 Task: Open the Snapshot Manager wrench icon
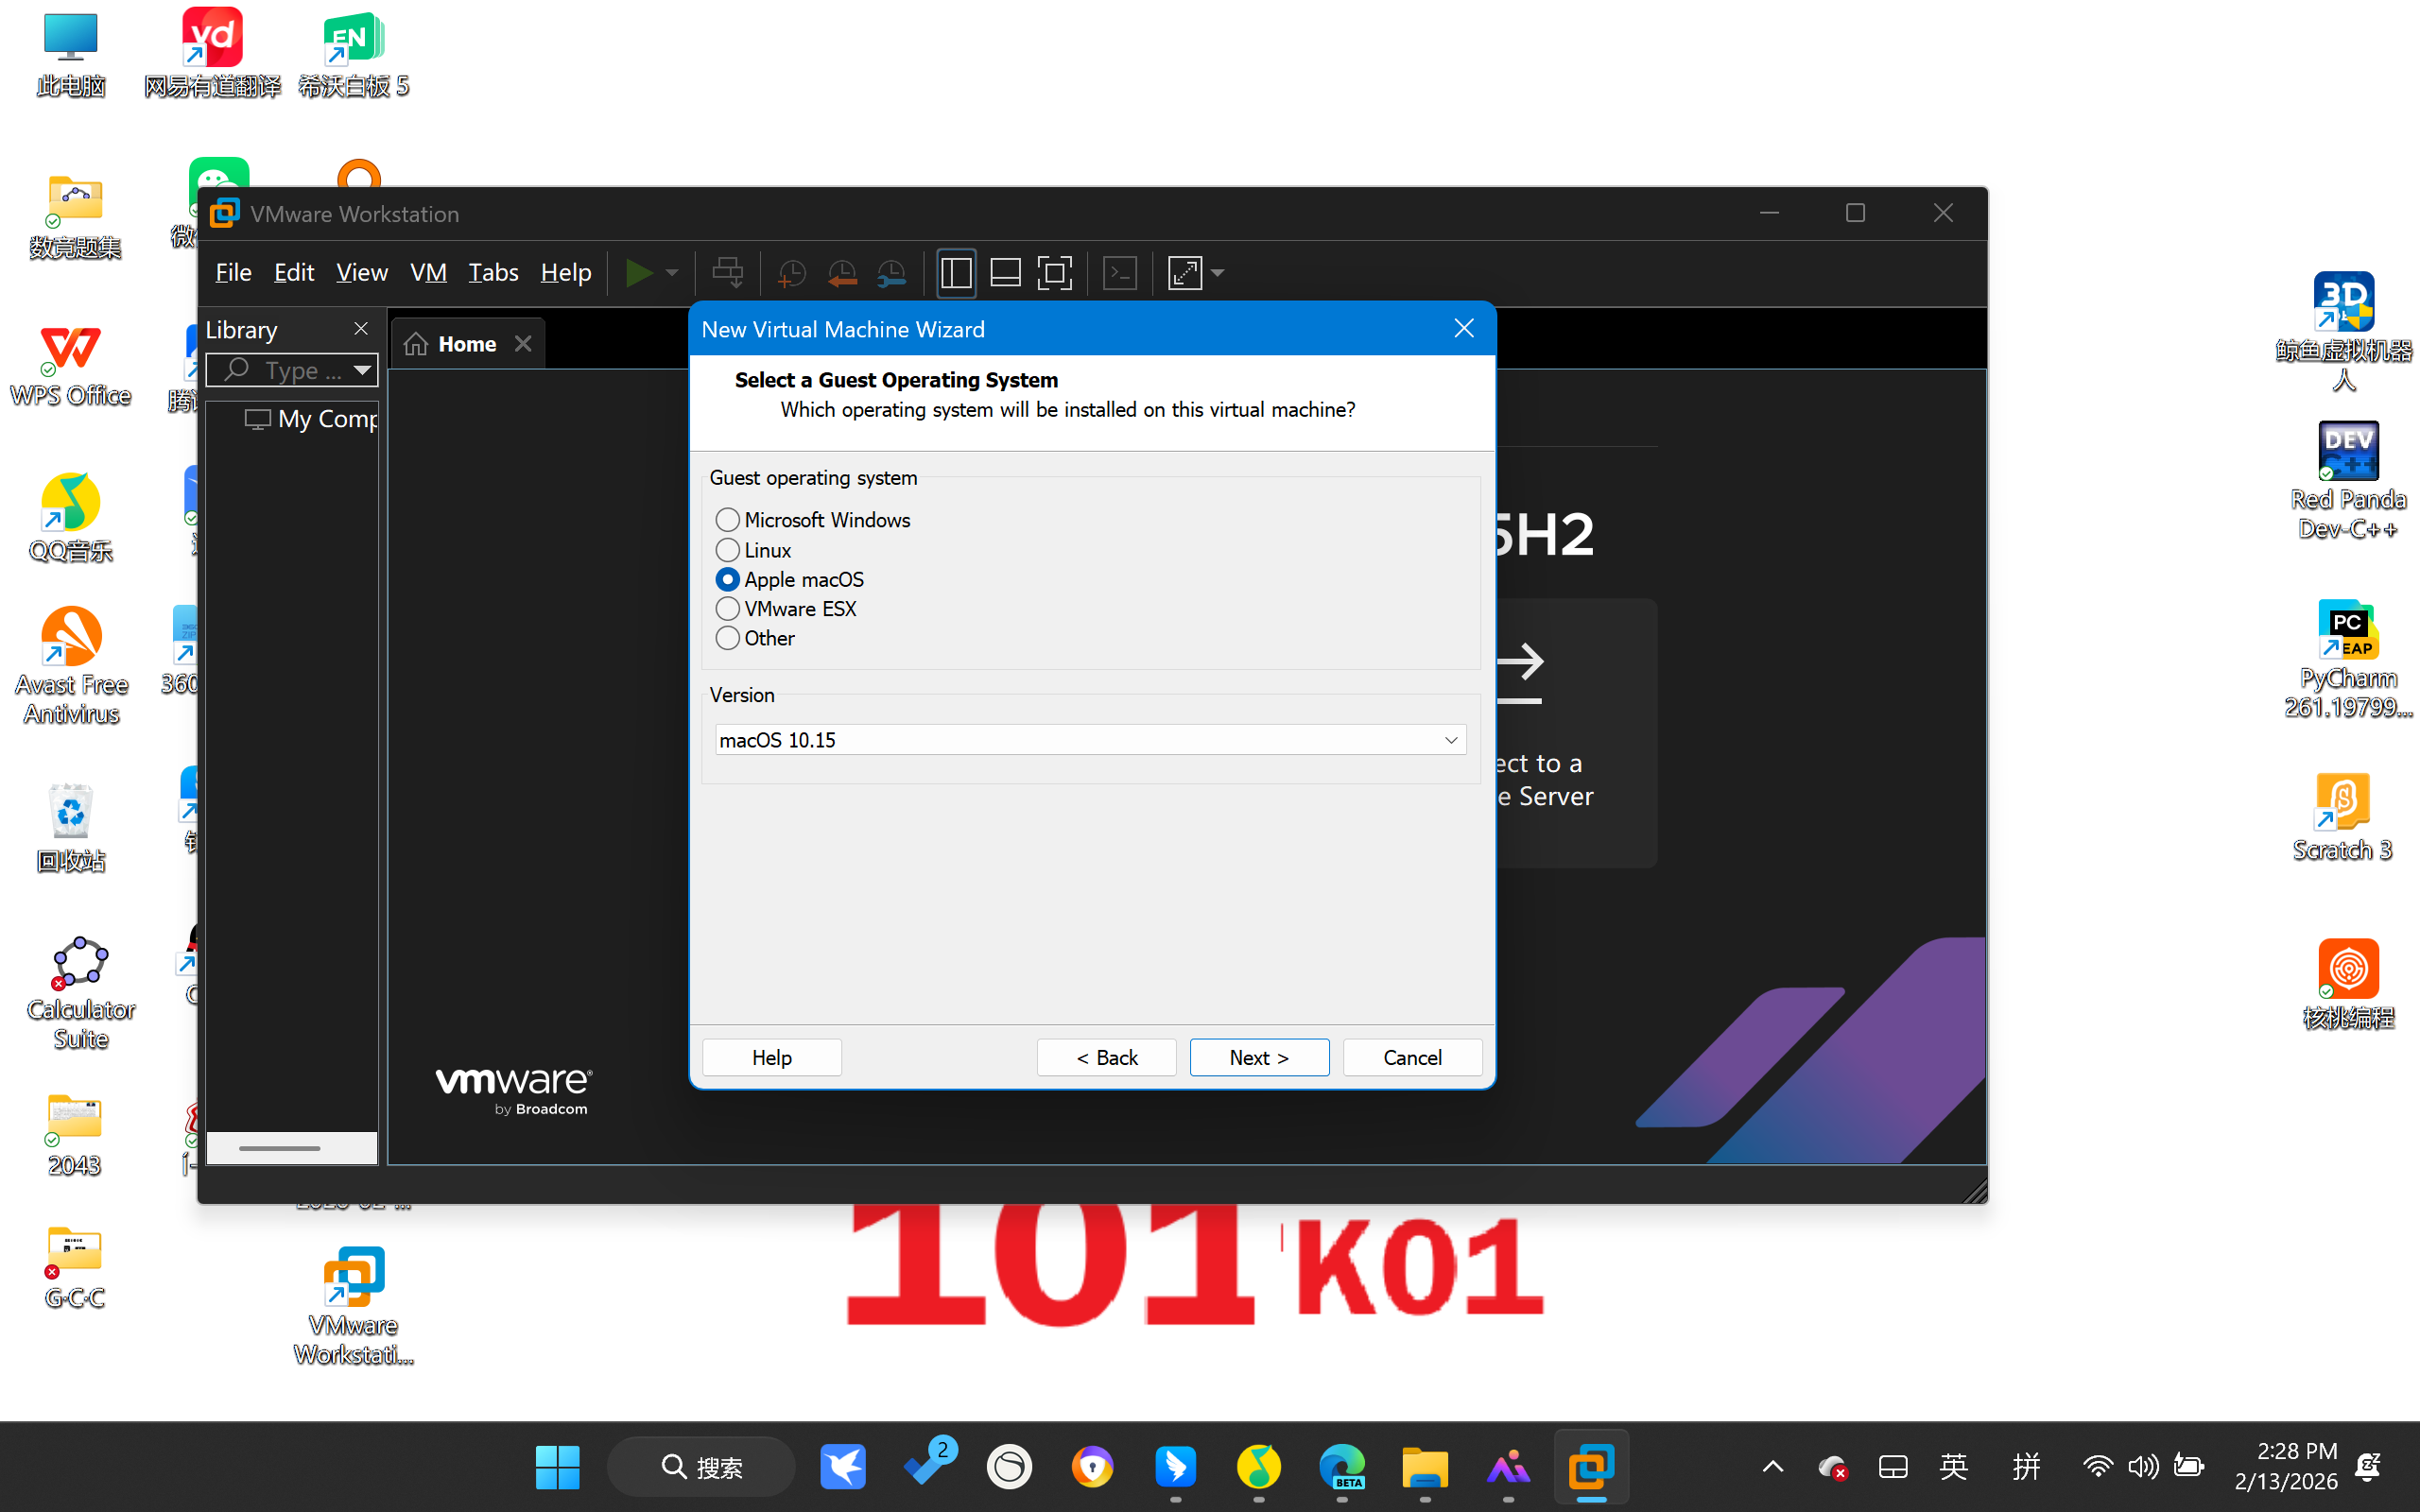[x=891, y=272]
